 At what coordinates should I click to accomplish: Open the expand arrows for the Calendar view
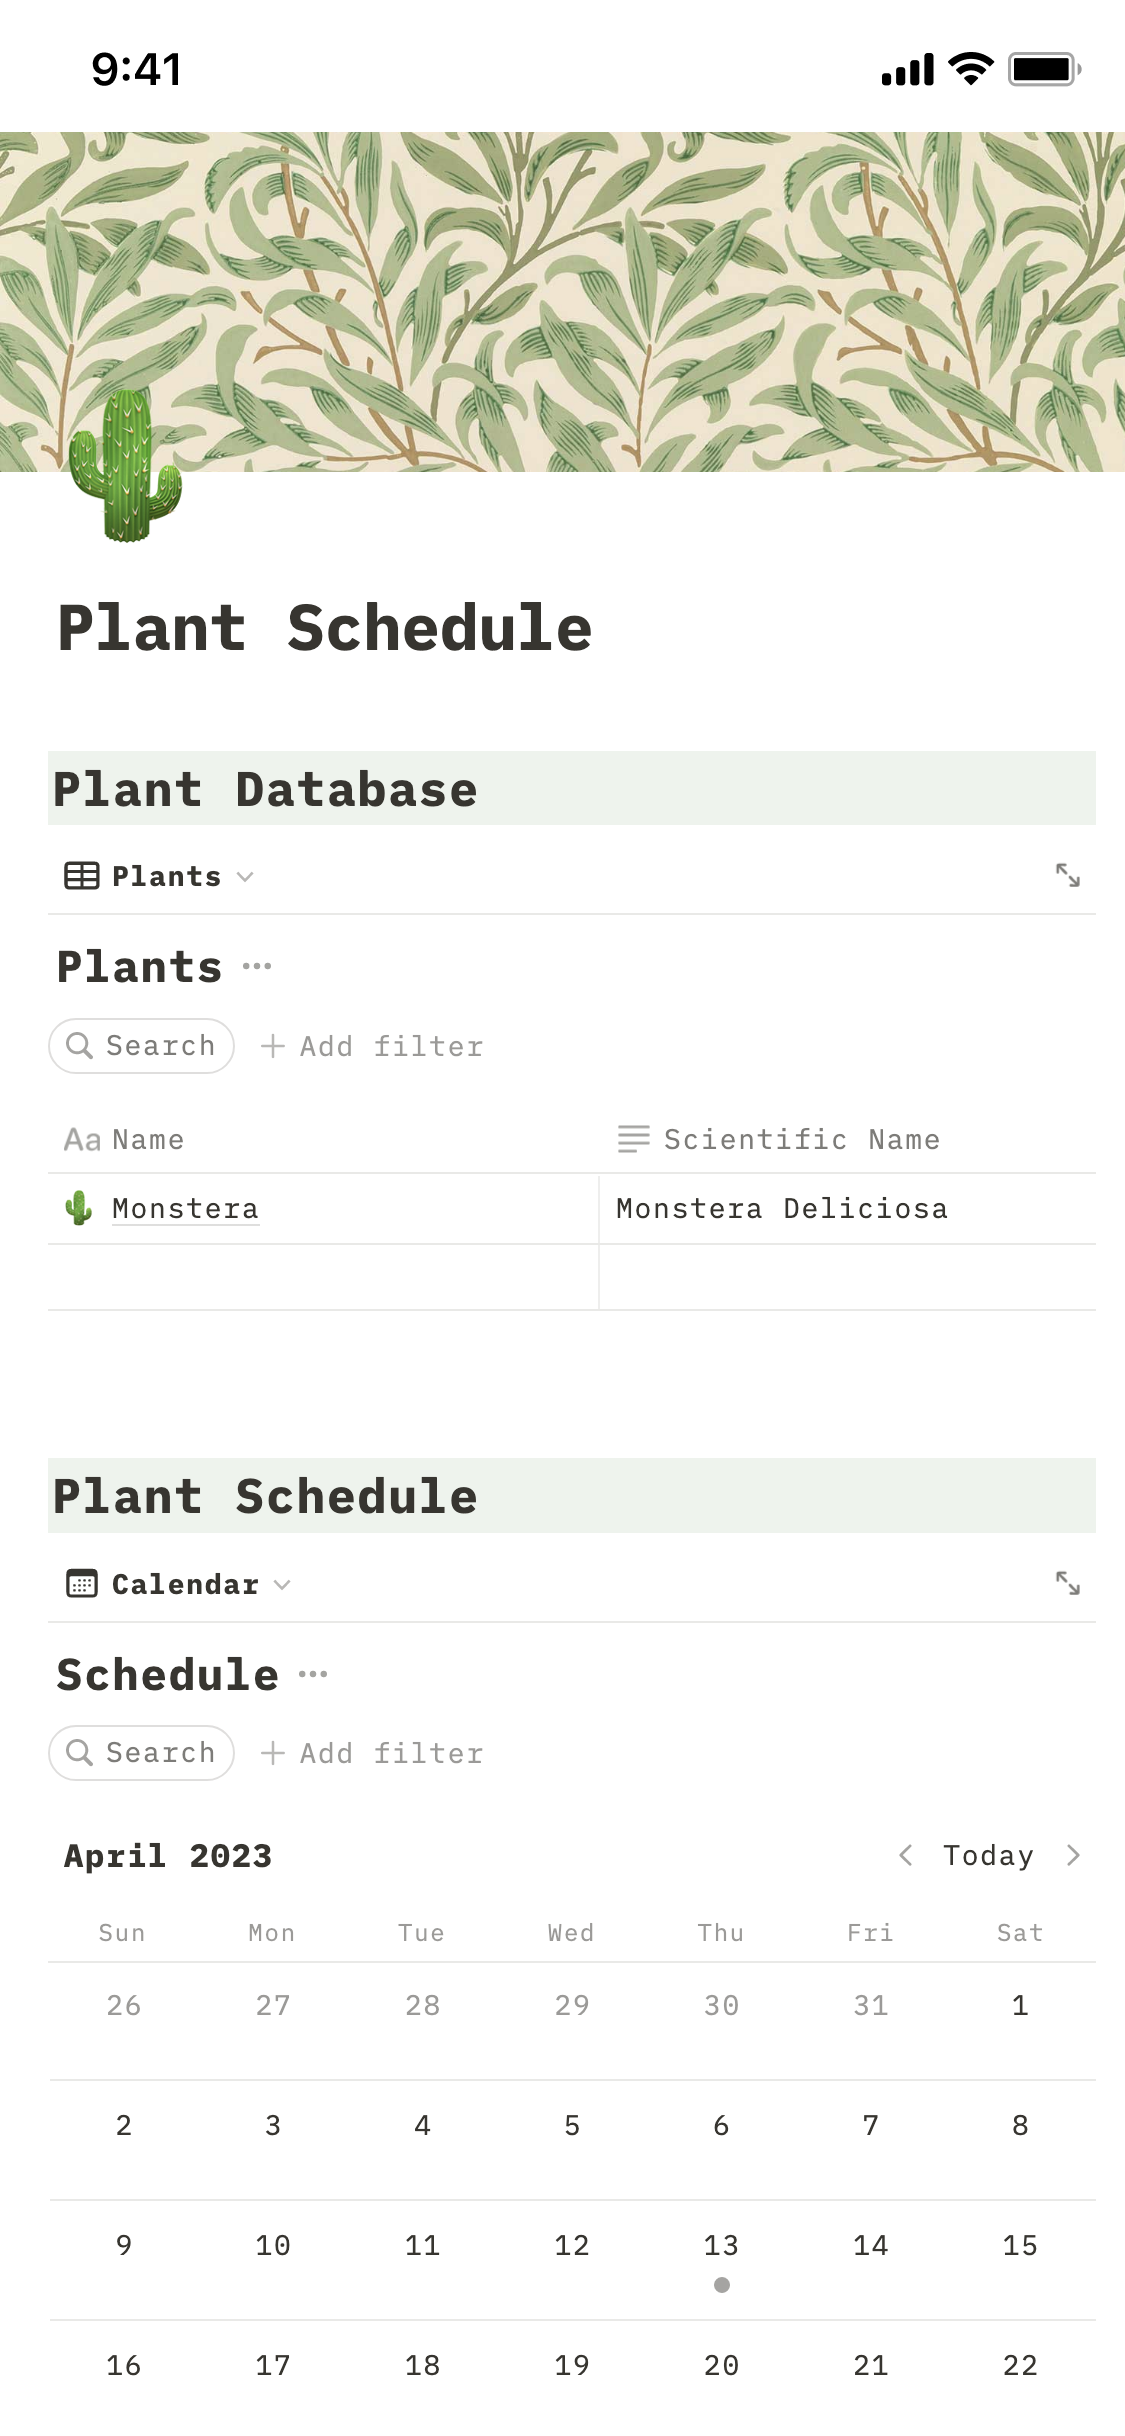click(x=1069, y=1583)
